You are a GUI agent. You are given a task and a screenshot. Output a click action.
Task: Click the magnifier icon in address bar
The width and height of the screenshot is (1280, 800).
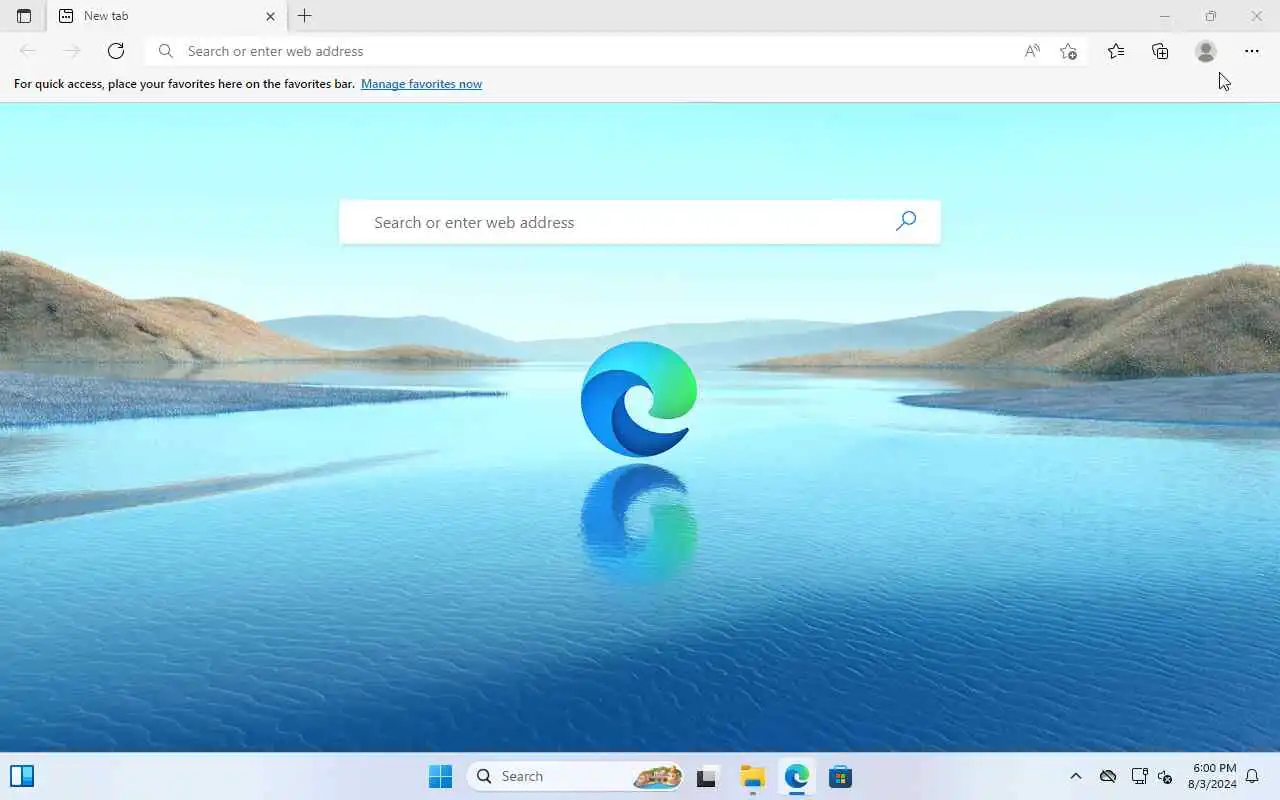click(166, 51)
